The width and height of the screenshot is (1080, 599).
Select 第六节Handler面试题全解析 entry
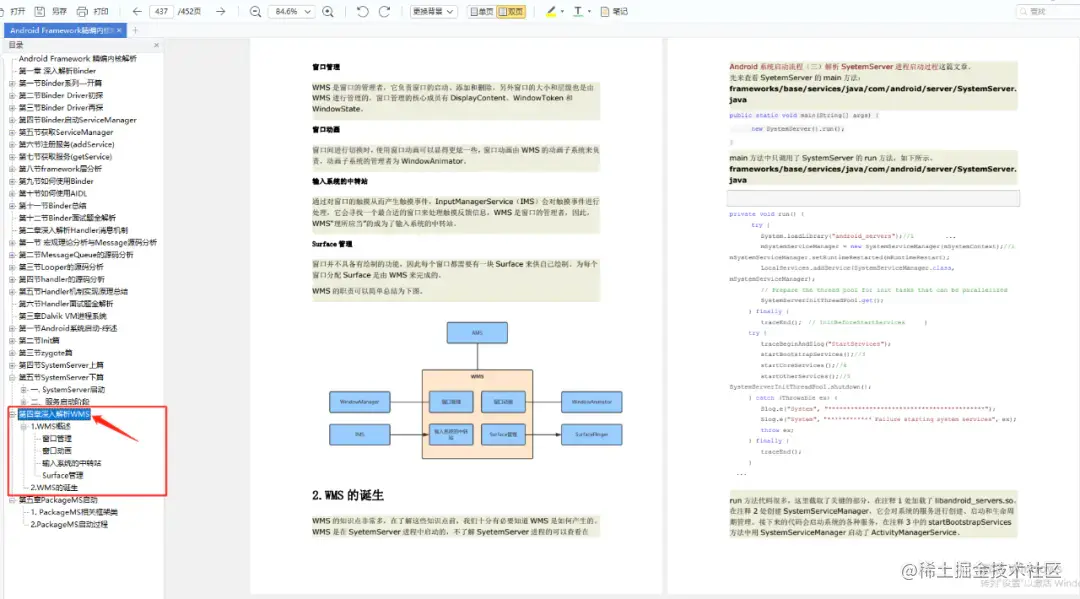65,304
